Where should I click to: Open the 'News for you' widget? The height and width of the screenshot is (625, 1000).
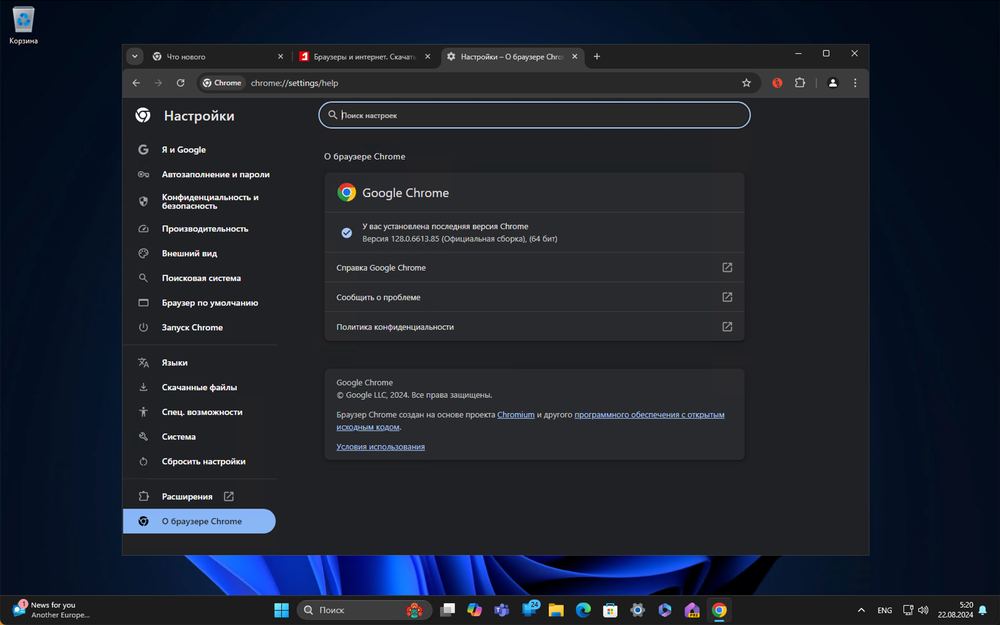click(x=52, y=610)
